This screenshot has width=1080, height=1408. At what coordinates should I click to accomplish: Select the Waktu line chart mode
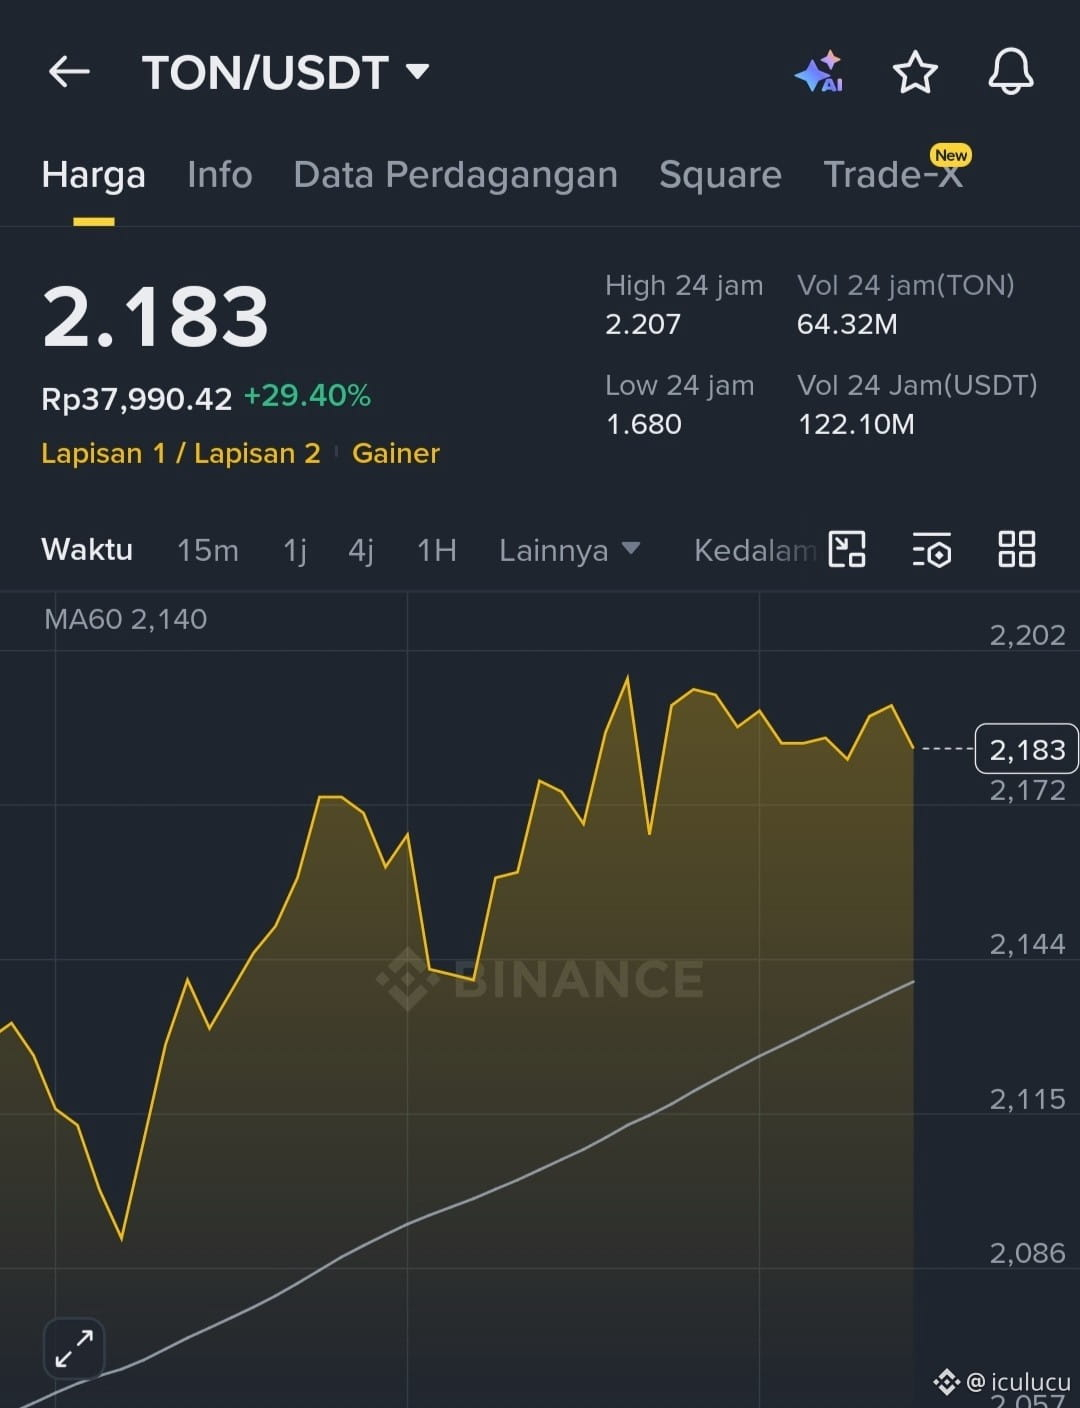(x=87, y=550)
